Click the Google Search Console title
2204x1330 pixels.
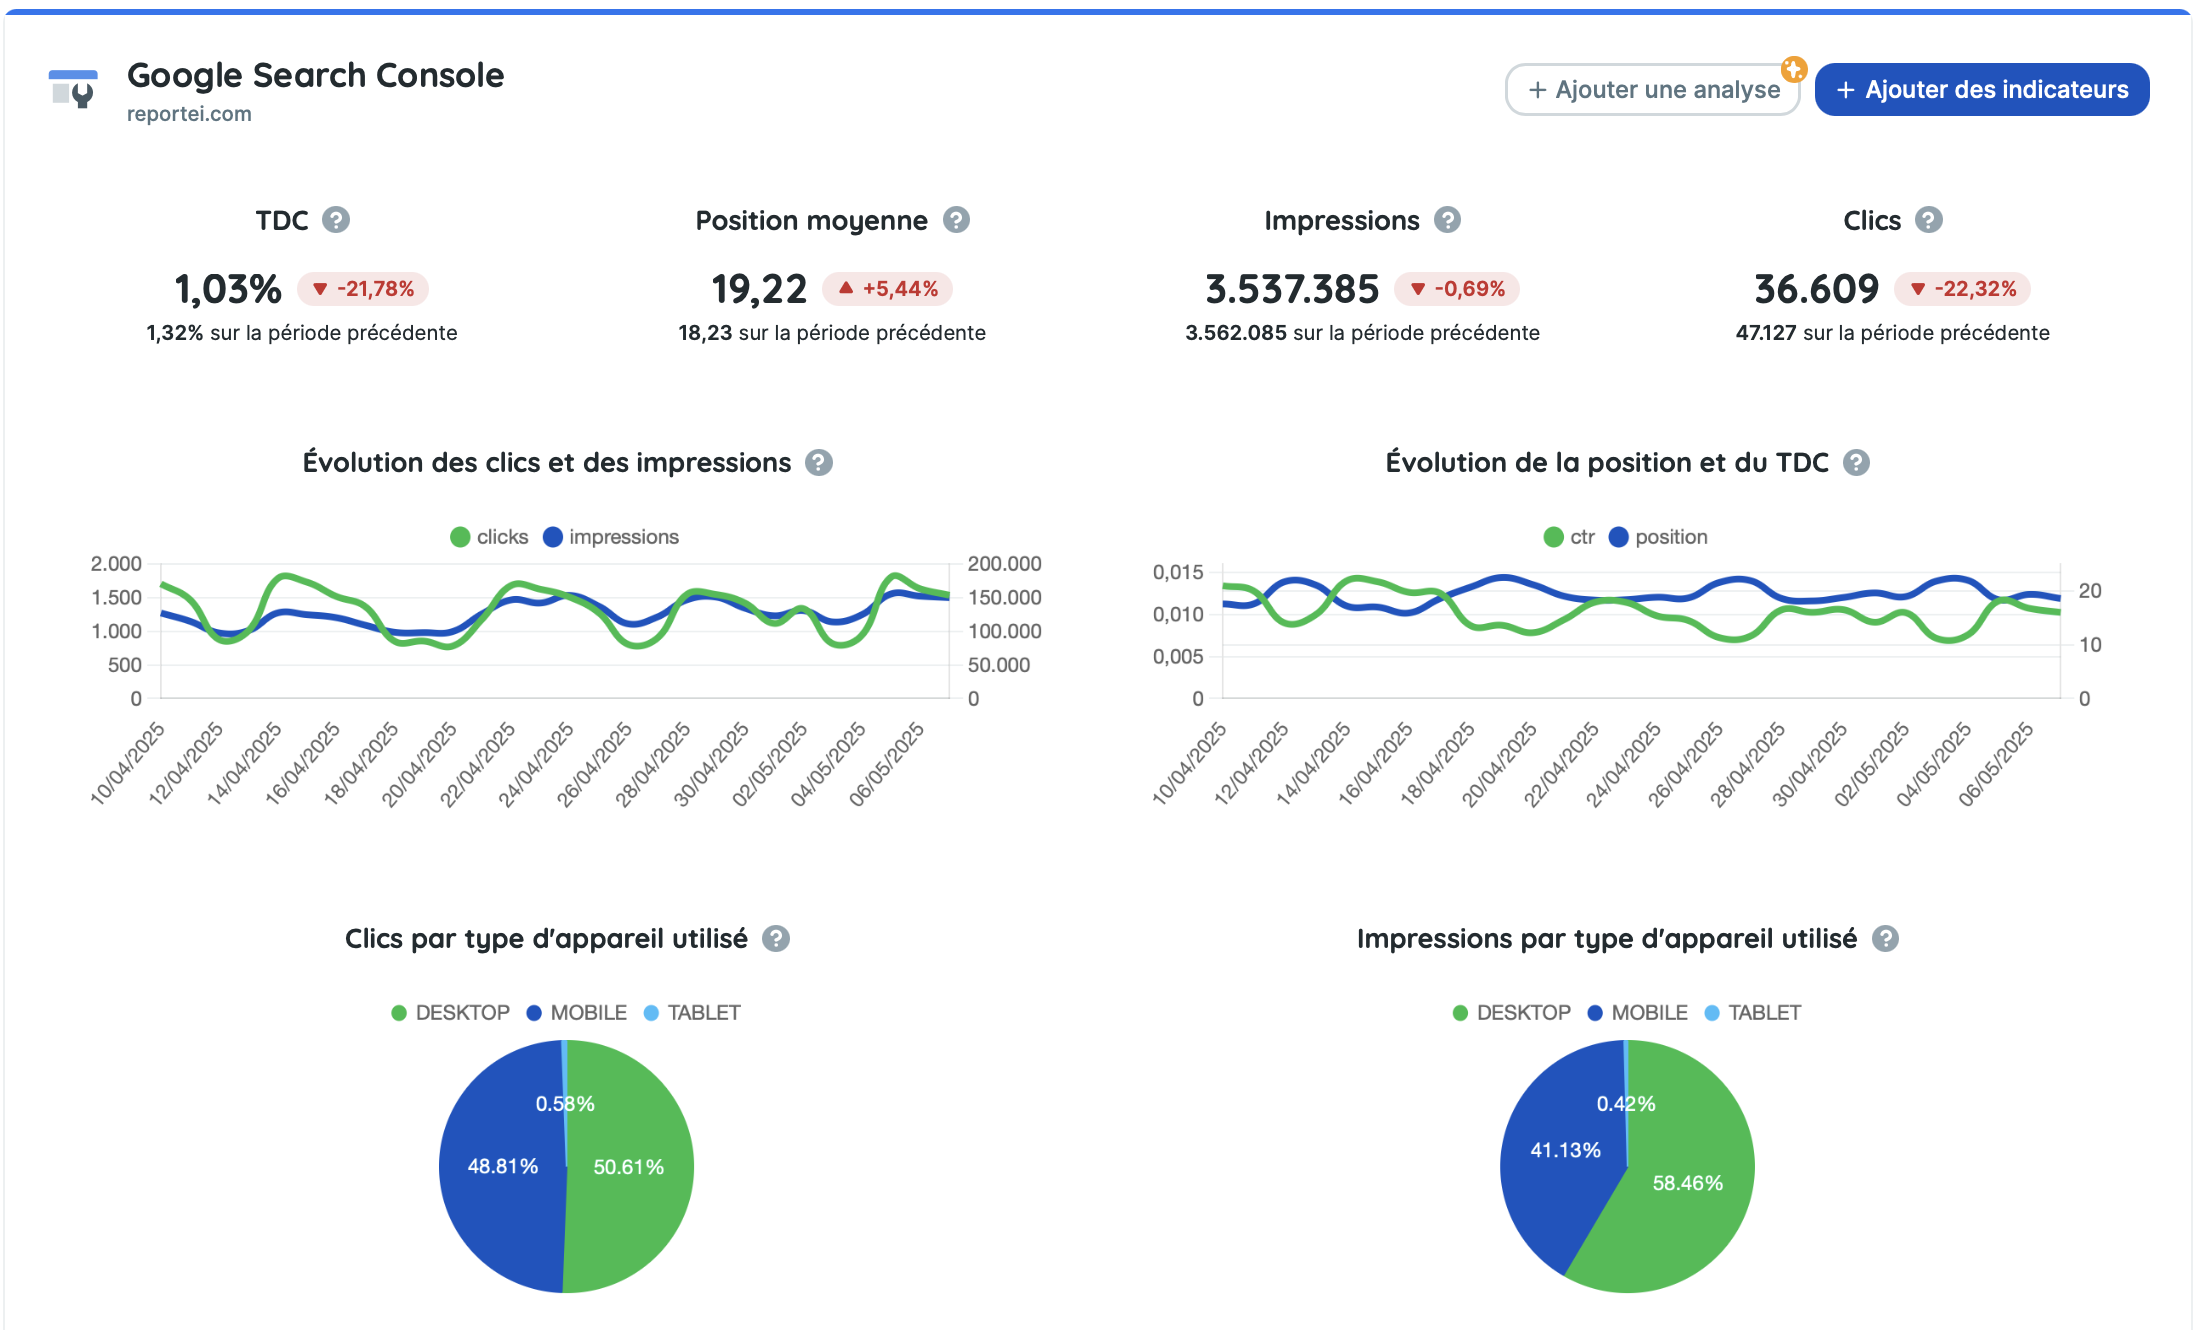[315, 74]
